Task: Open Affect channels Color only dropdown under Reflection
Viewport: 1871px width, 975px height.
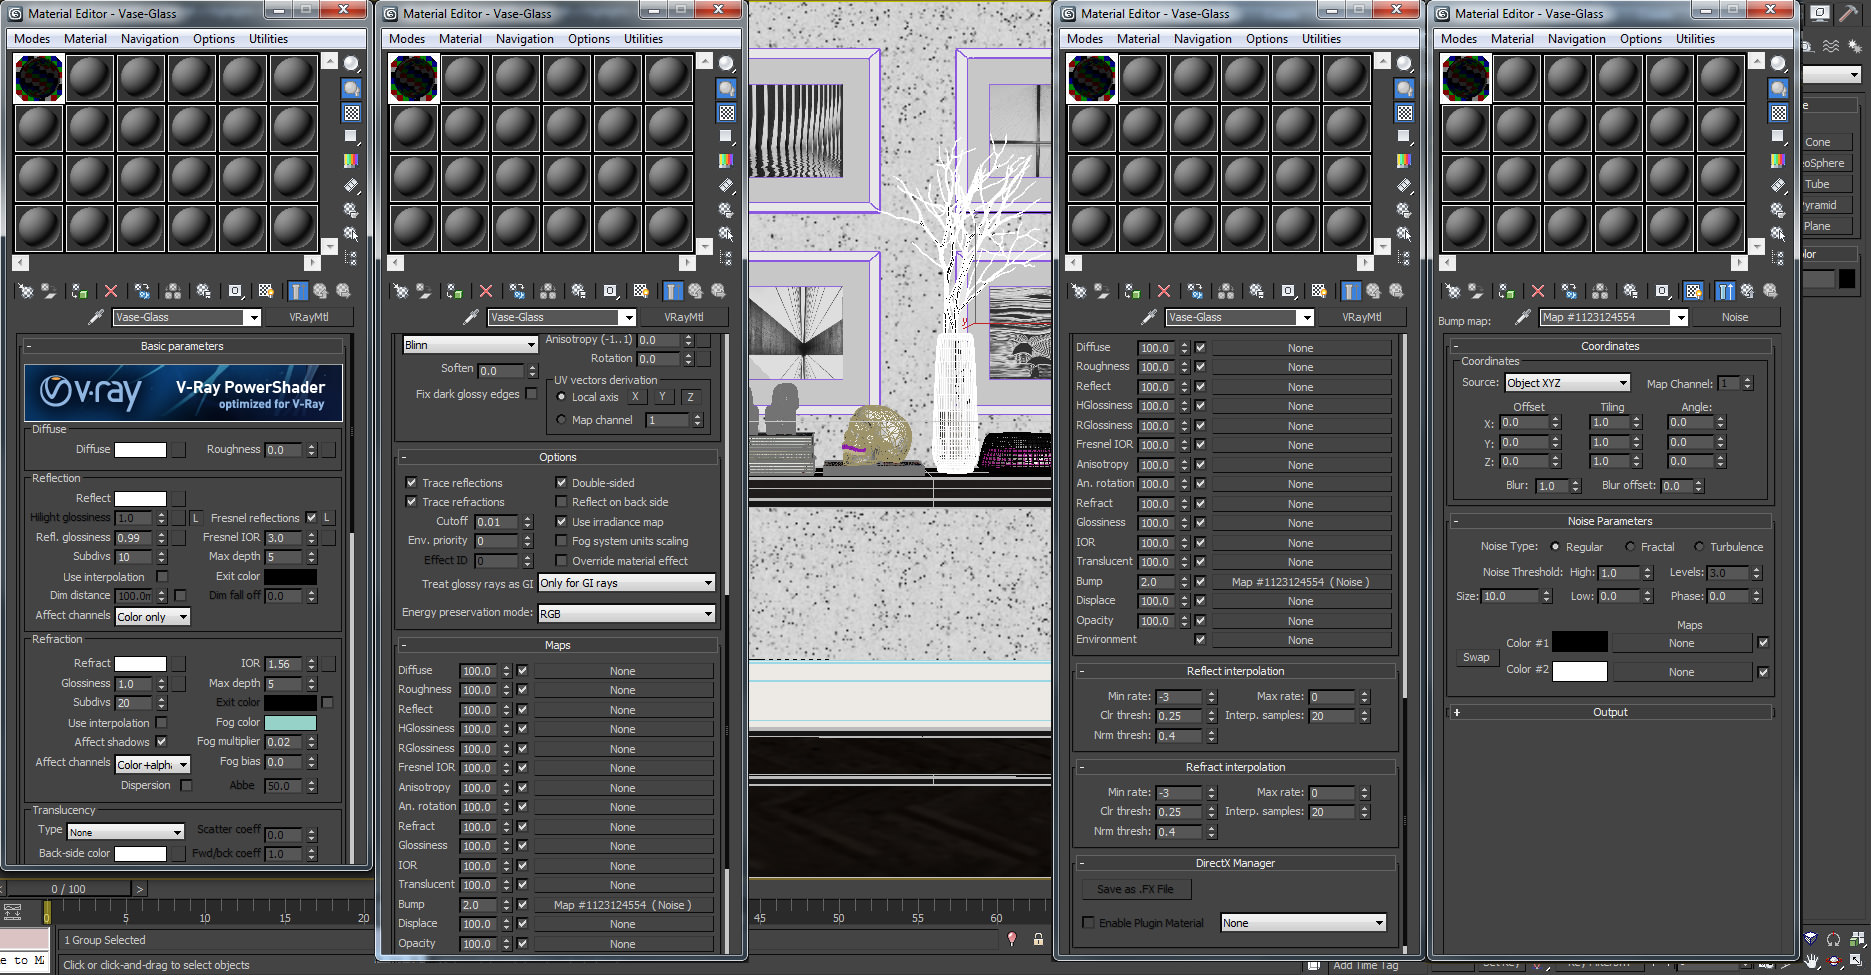Action: click(153, 617)
